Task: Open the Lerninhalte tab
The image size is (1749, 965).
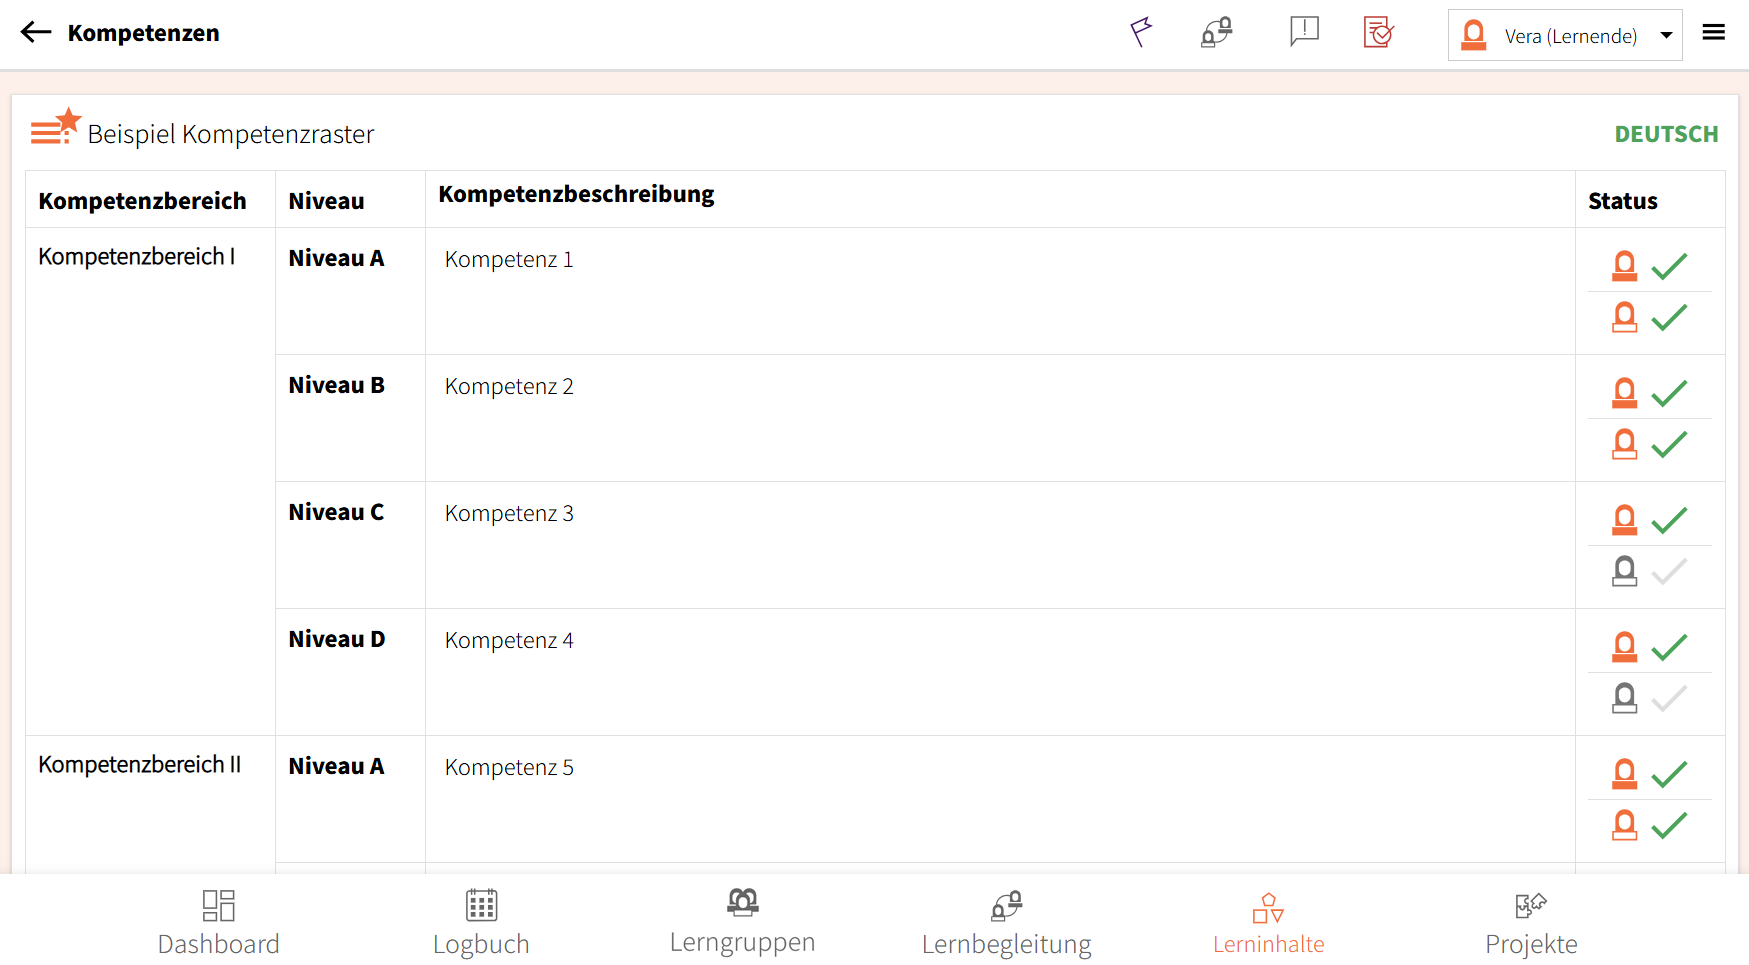Action: pos(1268,923)
